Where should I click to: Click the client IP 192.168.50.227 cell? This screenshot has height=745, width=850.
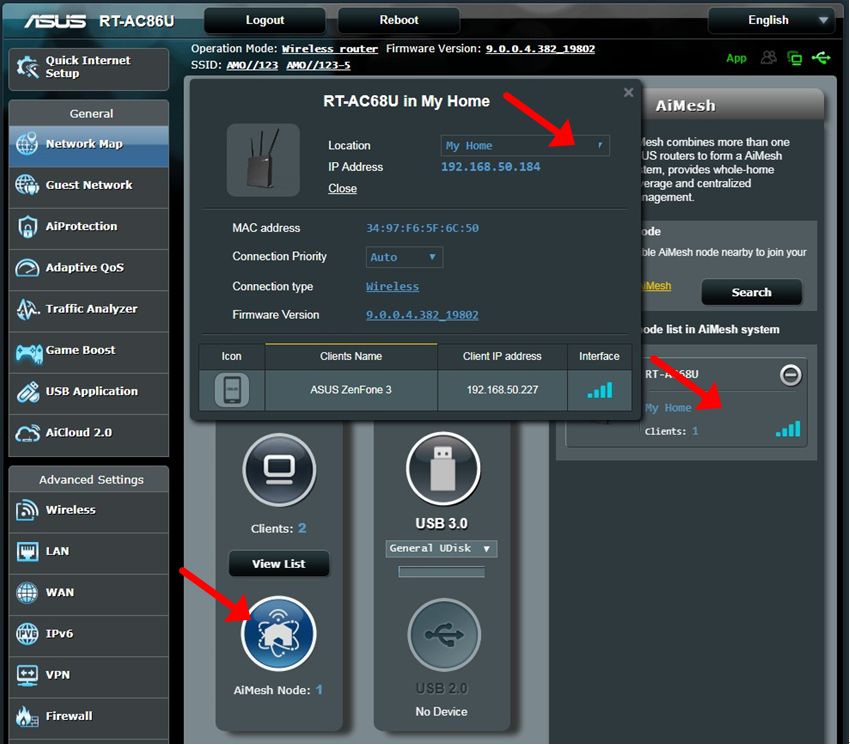(503, 390)
